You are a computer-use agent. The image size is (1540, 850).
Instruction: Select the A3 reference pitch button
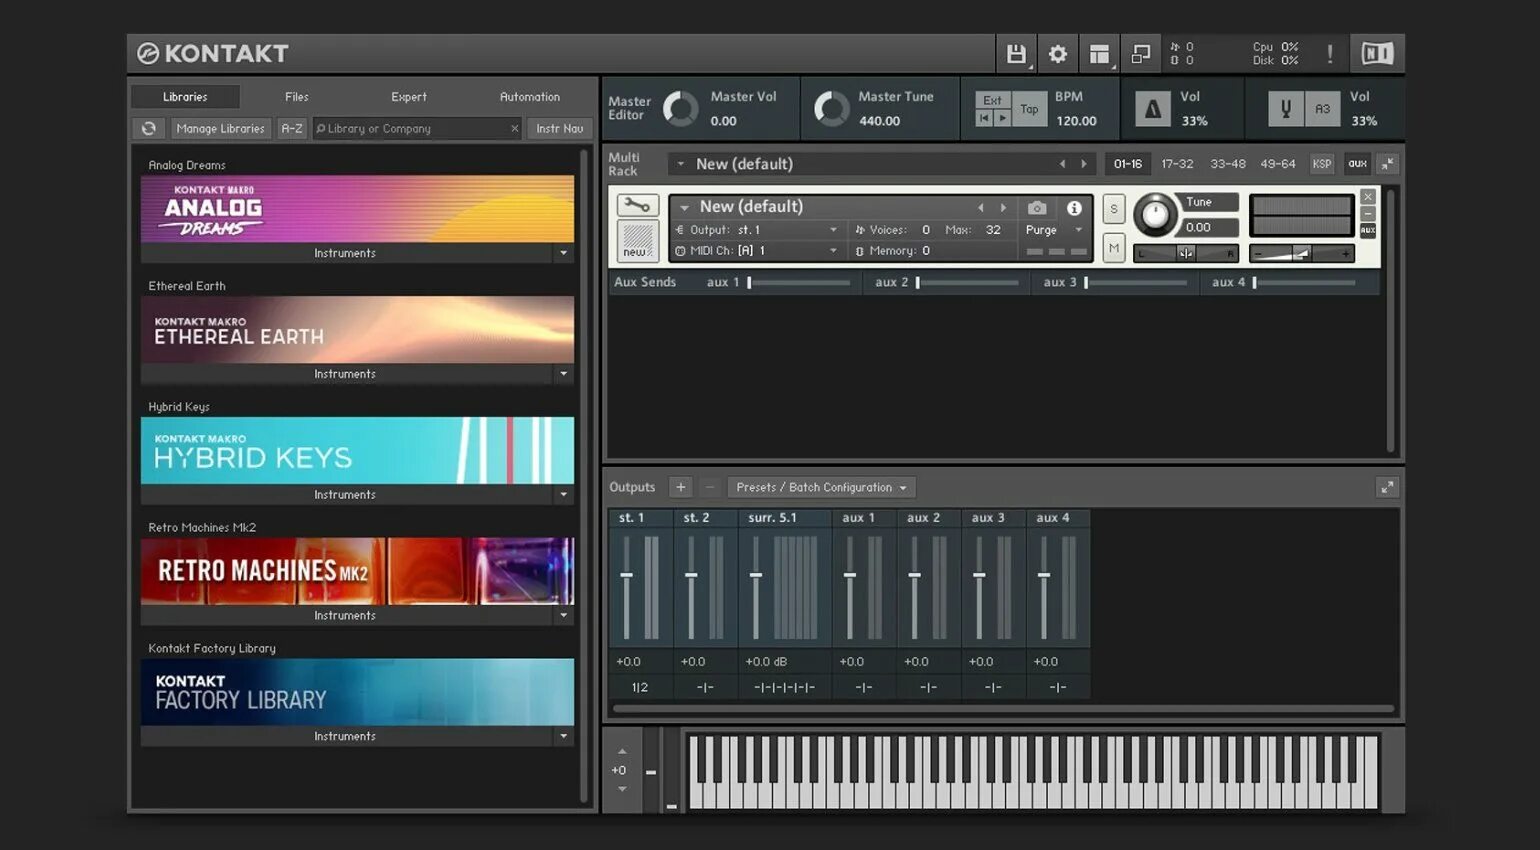click(1322, 109)
